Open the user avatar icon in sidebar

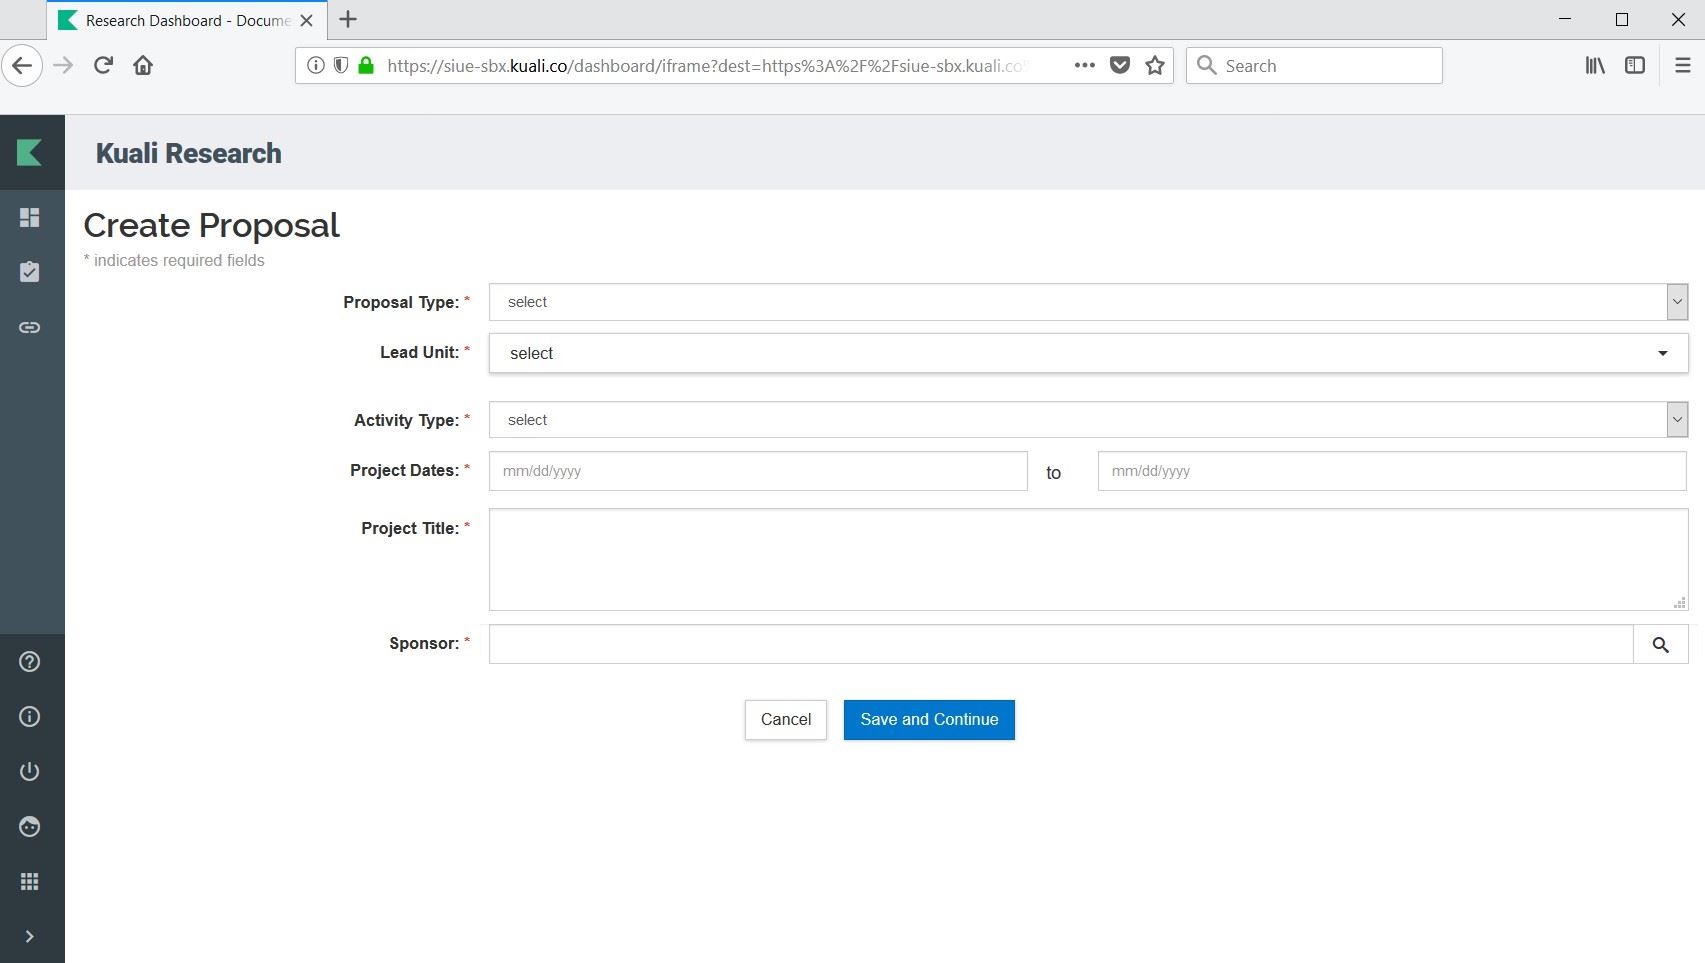pyautogui.click(x=30, y=827)
